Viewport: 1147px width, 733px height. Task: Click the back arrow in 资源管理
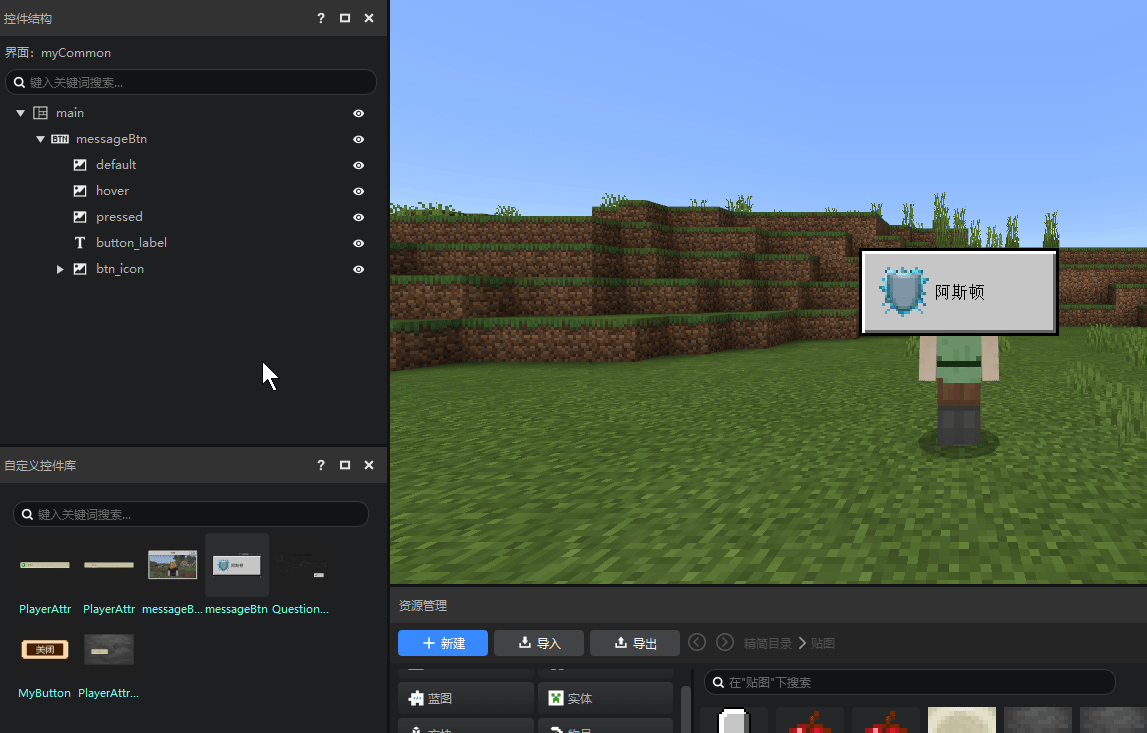(x=697, y=642)
